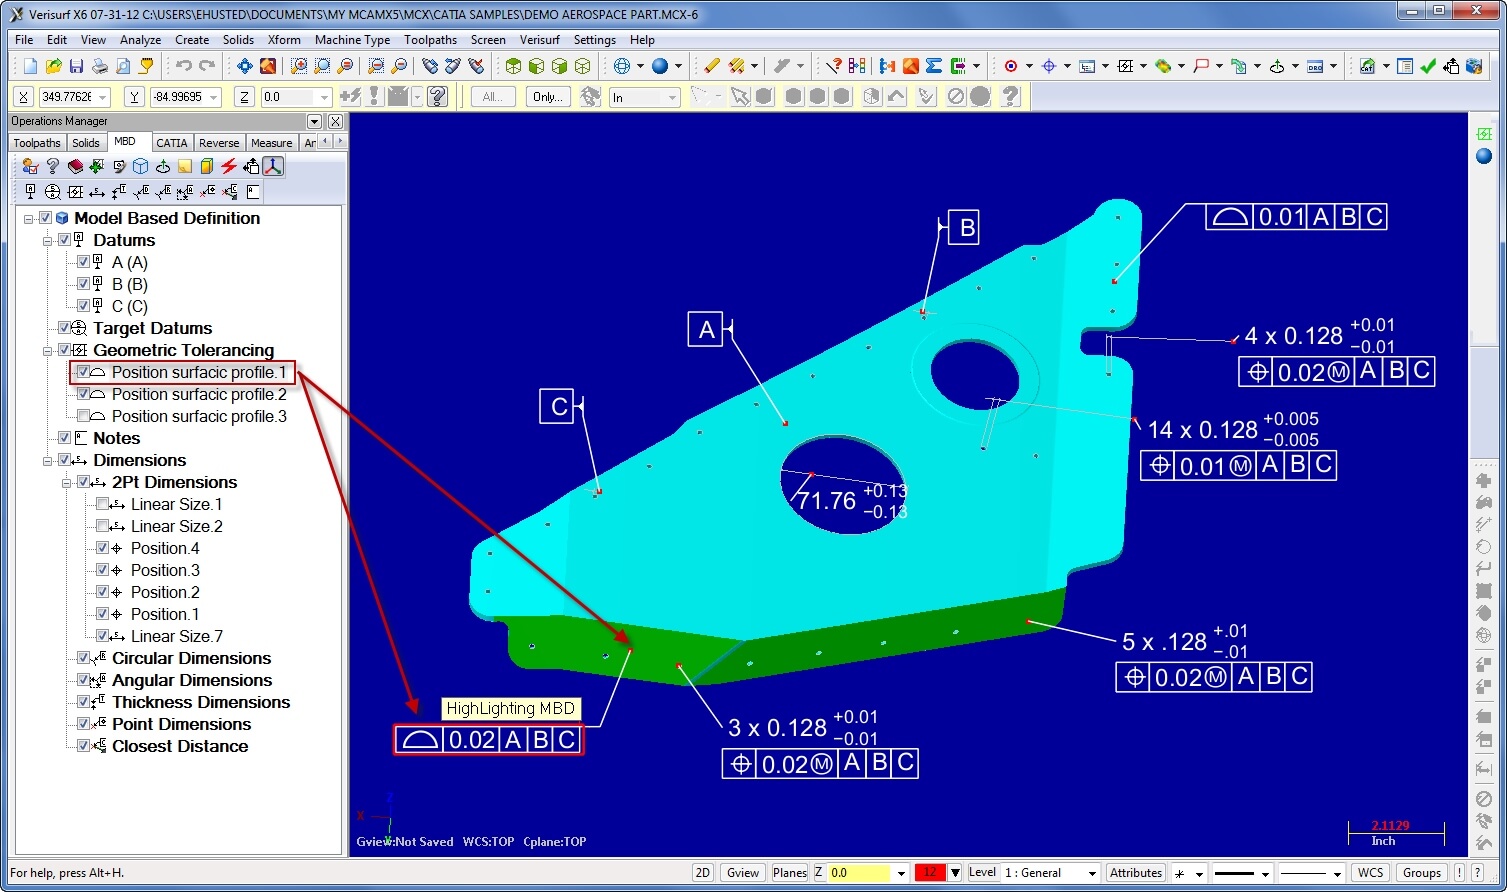Toggle the Position surfacic profile.2 checkbox
This screenshot has height=892, width=1507.
click(x=83, y=394)
